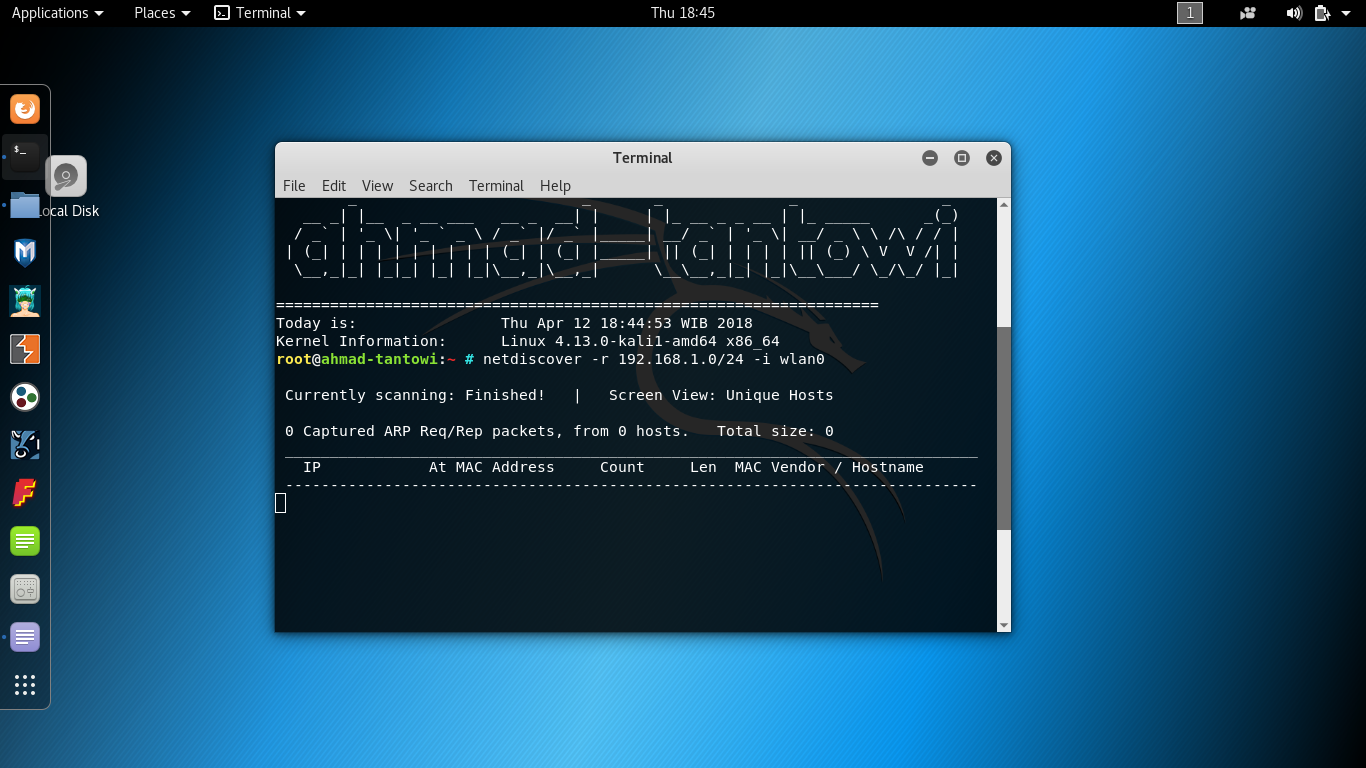Screen dimensions: 1366x768
Task: Open Armitage anime-girl dock icon
Action: click(x=25, y=300)
